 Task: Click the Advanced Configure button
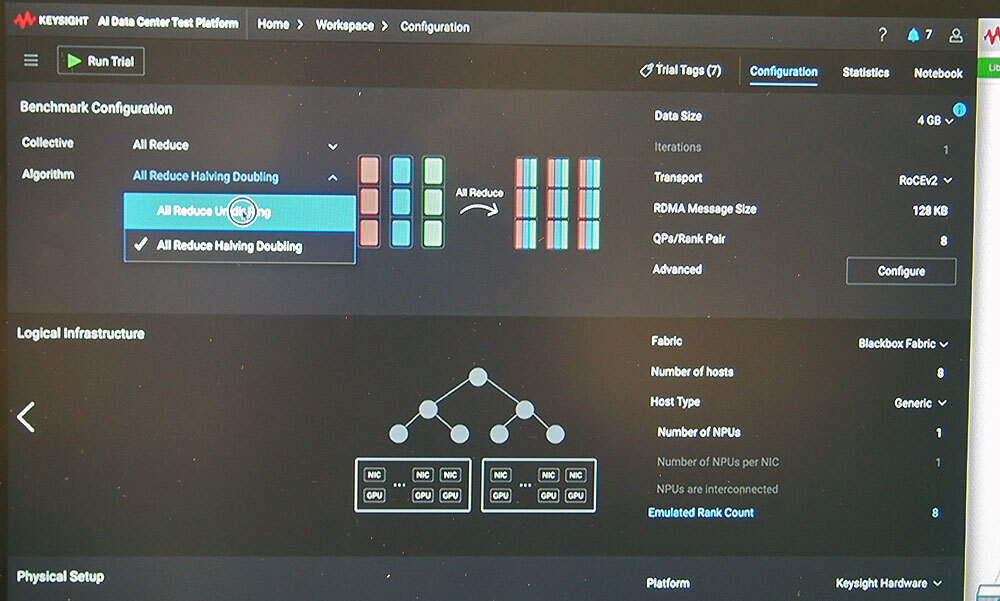point(901,271)
